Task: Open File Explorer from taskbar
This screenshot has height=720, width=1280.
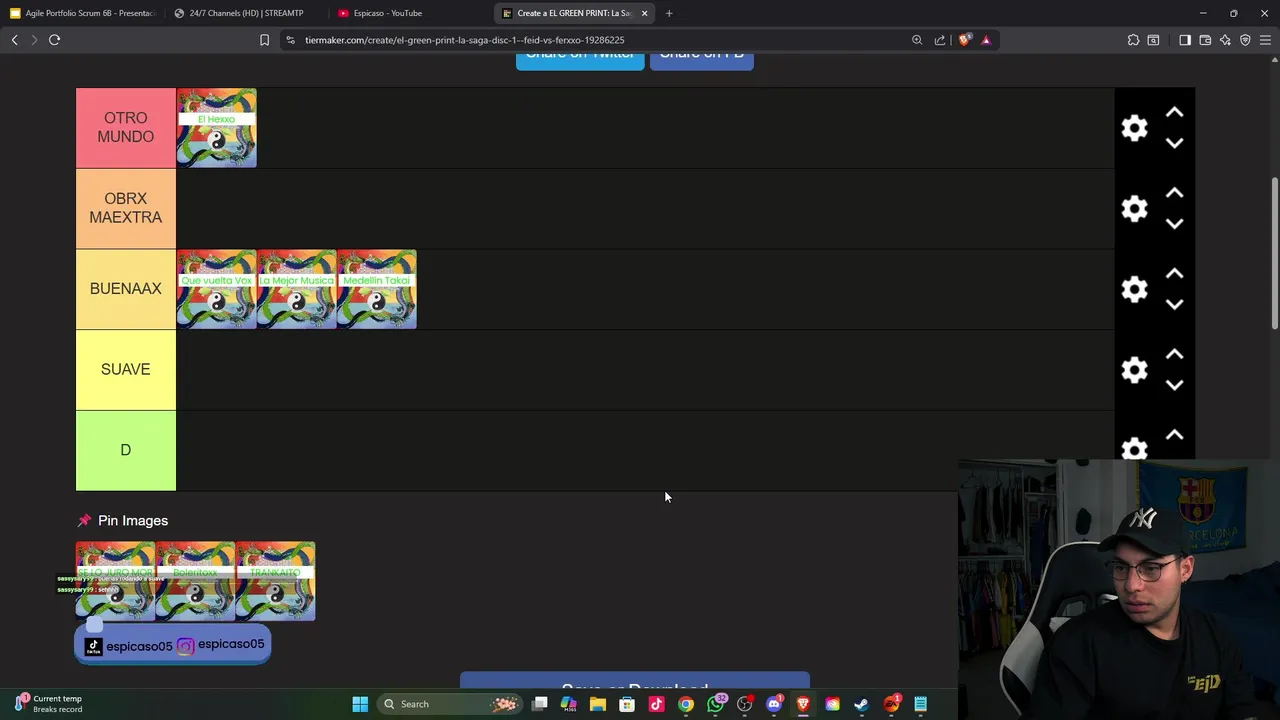Action: pos(598,704)
